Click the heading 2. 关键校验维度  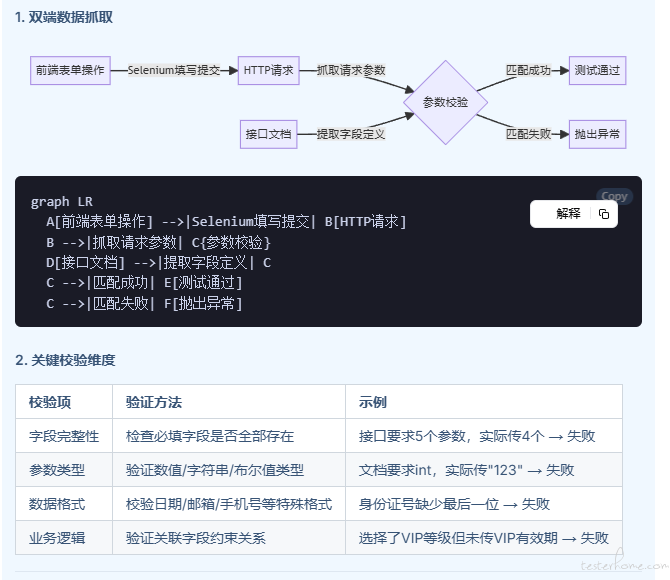coord(65,360)
